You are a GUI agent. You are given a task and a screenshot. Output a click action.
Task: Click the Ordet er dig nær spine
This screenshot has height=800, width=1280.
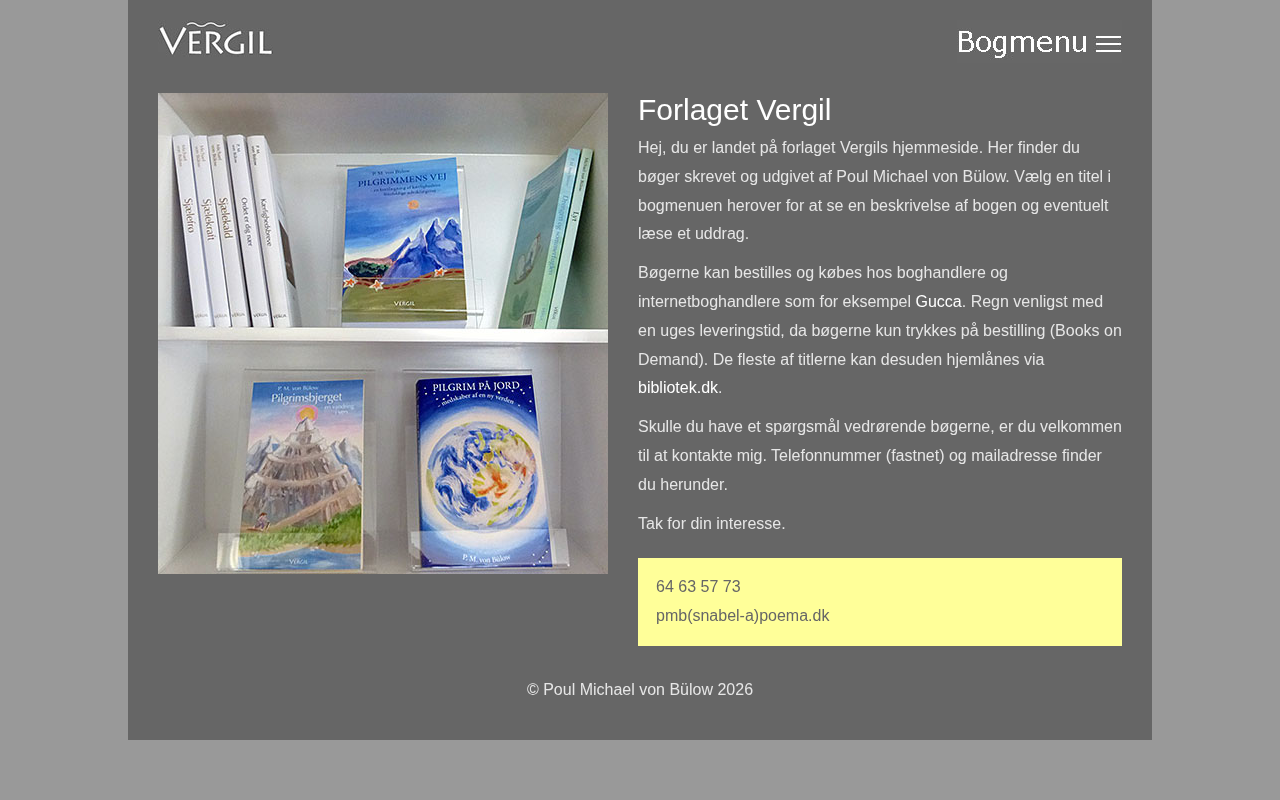point(247,230)
